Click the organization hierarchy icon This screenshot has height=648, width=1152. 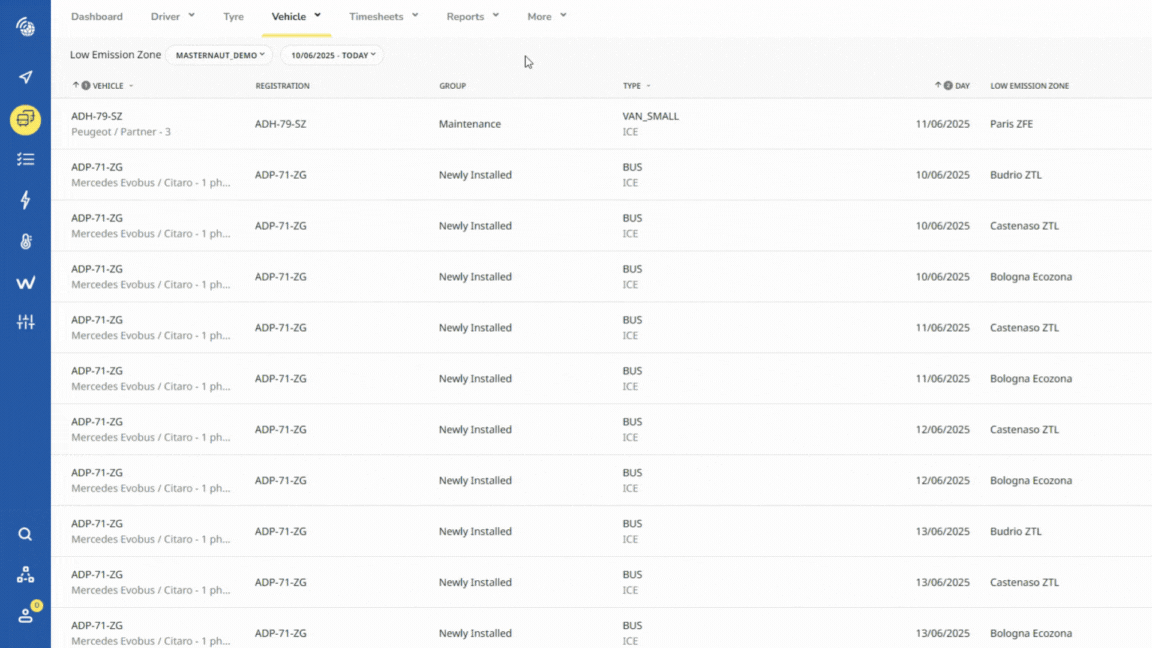[x=25, y=575]
